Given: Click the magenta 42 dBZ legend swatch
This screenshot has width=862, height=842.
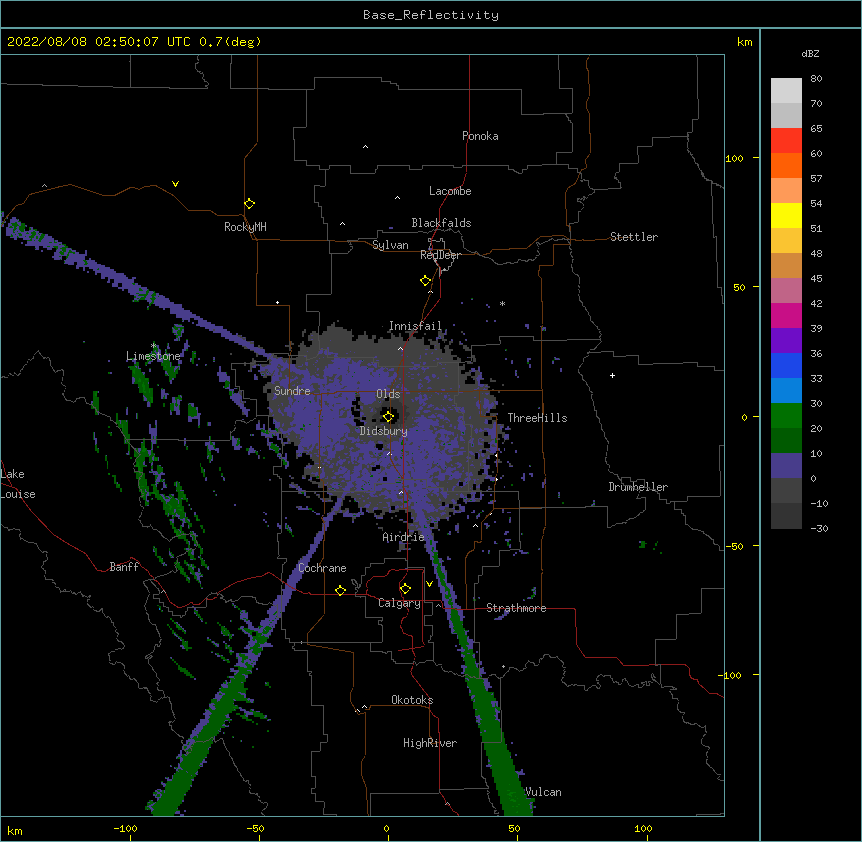Looking at the screenshot, I should tap(786, 315).
